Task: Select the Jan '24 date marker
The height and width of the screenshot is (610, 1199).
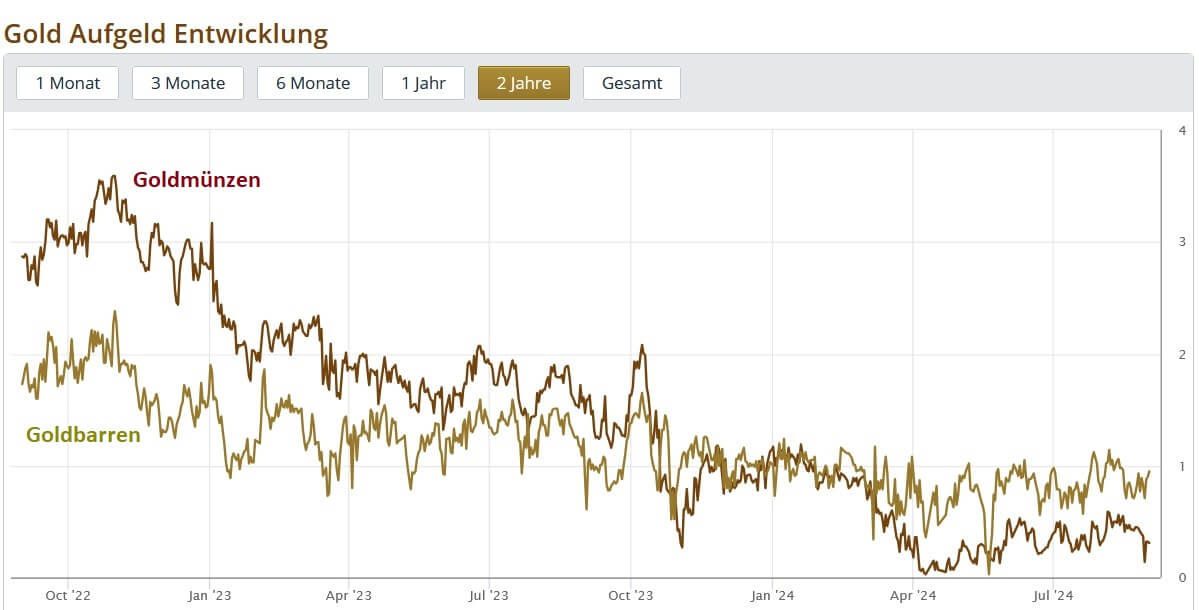Action: [774, 595]
